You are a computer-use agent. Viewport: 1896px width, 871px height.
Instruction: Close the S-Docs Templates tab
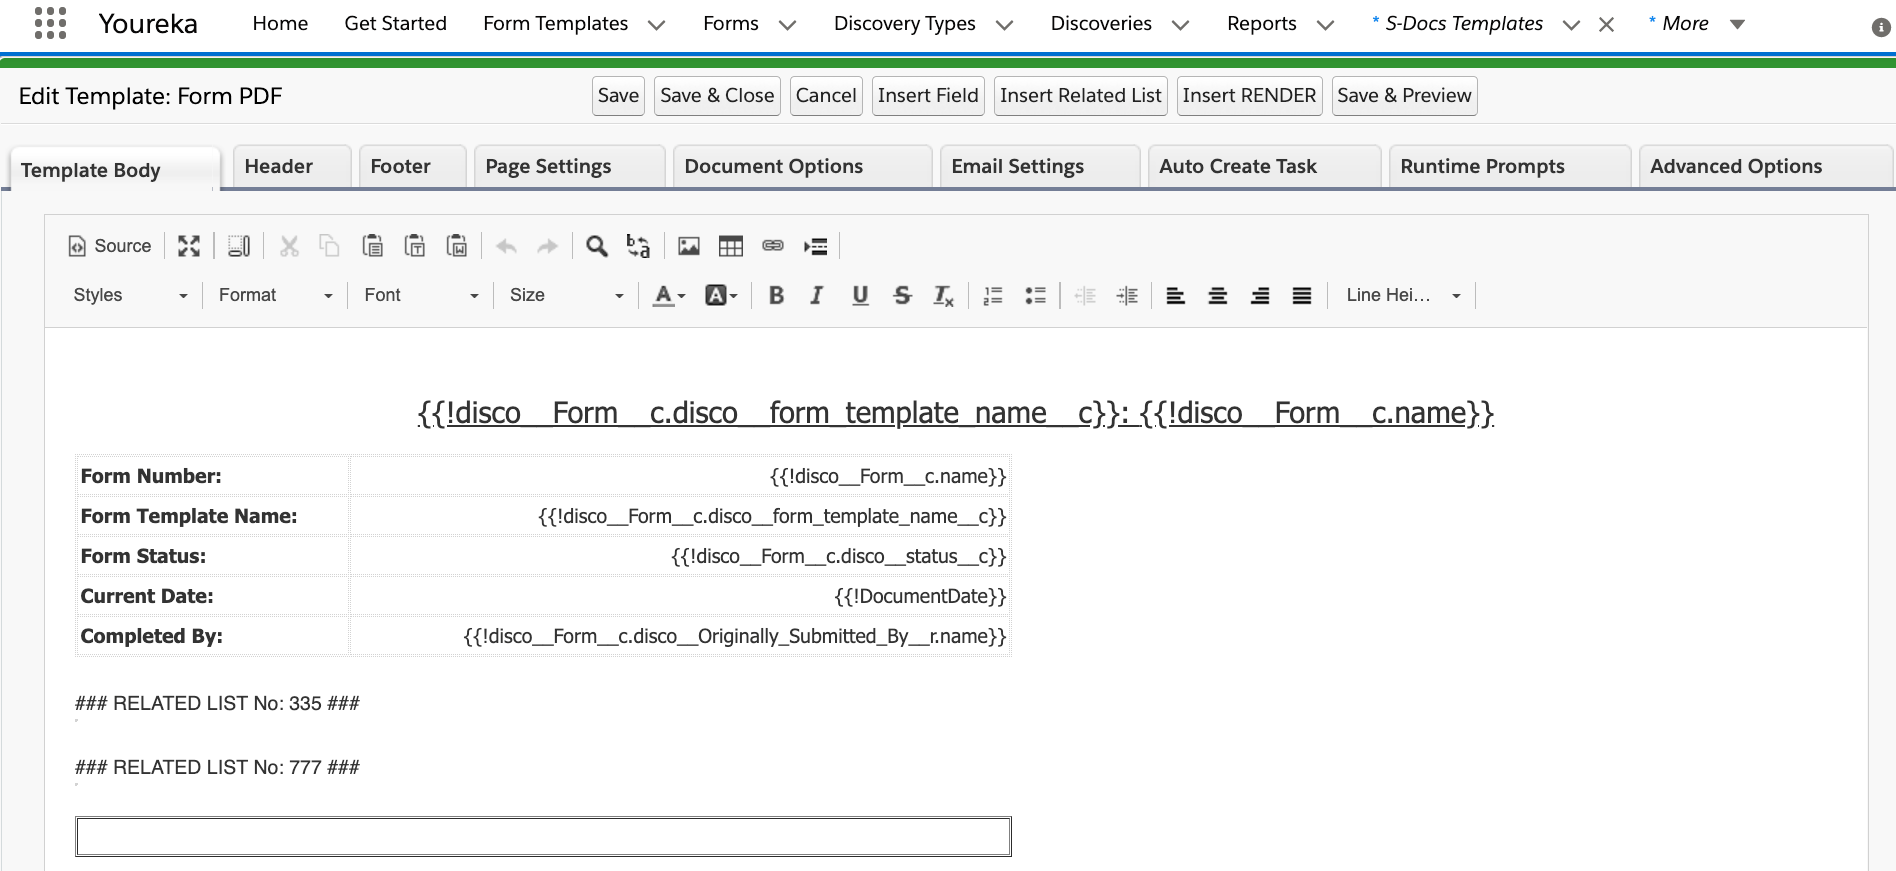[x=1606, y=25]
